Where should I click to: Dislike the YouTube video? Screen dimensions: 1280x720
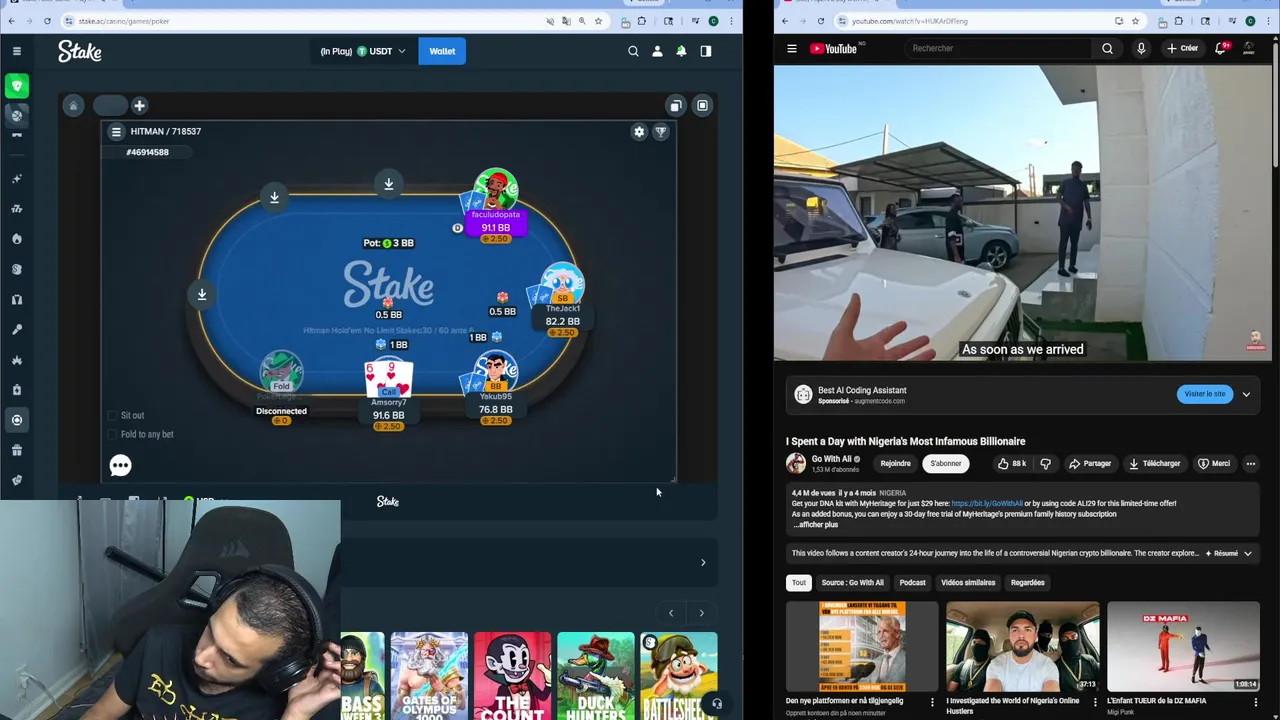click(1045, 464)
